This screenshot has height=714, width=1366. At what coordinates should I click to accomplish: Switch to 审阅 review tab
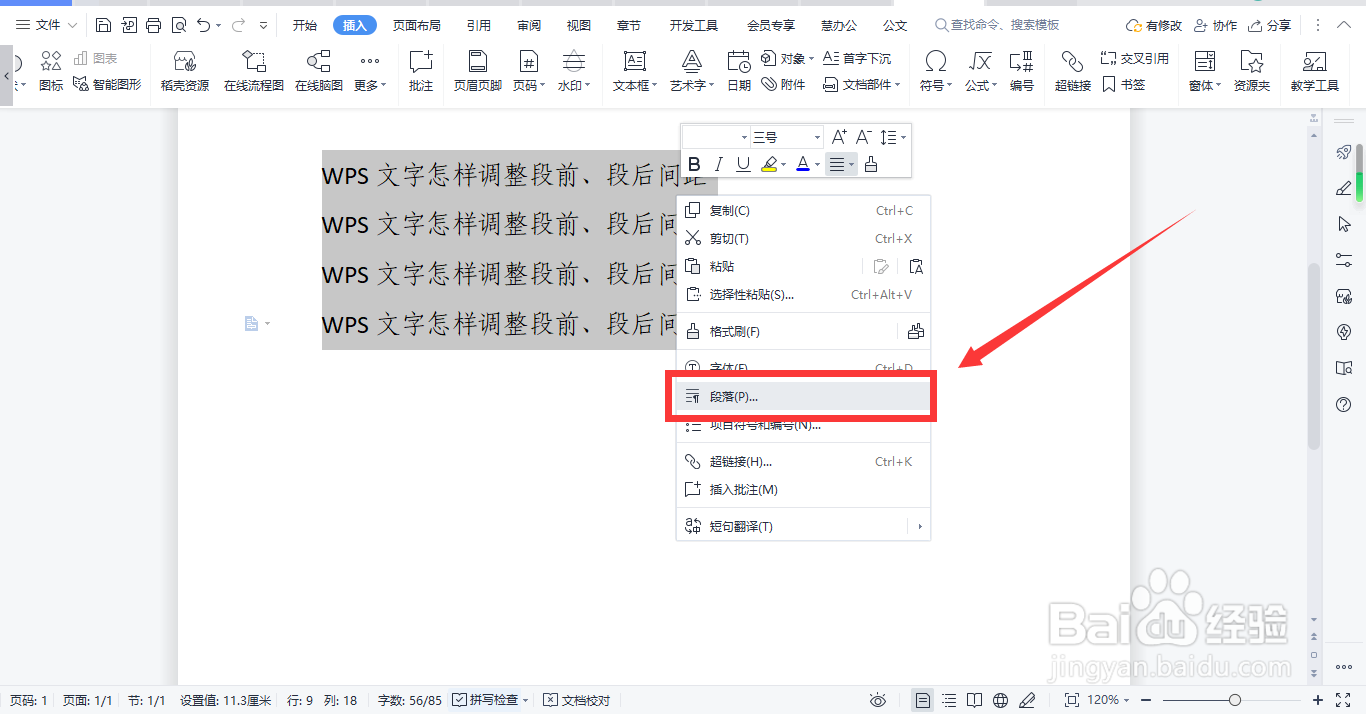530,25
